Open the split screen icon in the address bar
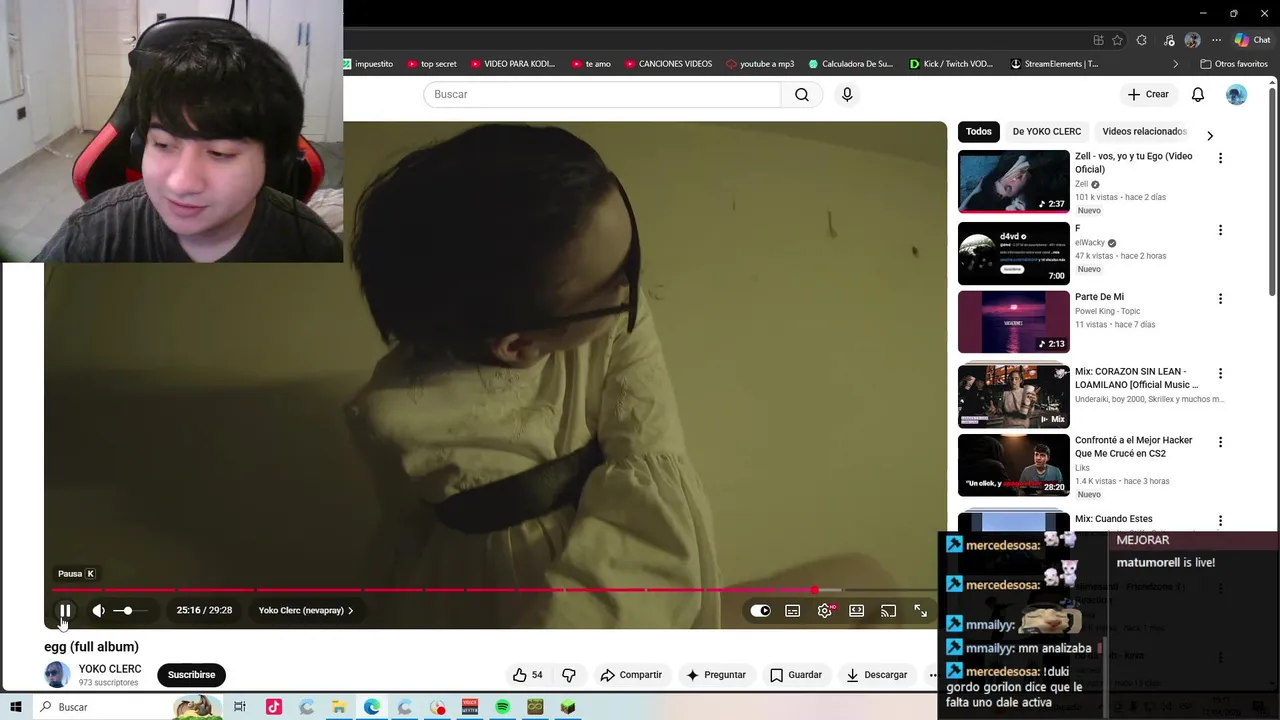 click(x=1098, y=40)
